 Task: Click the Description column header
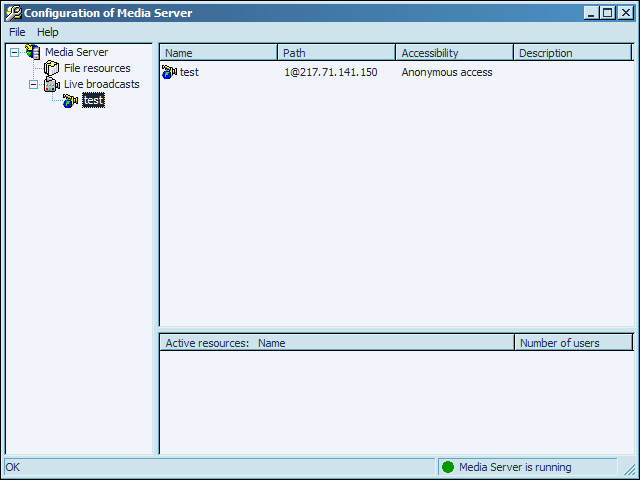pyautogui.click(x=572, y=53)
